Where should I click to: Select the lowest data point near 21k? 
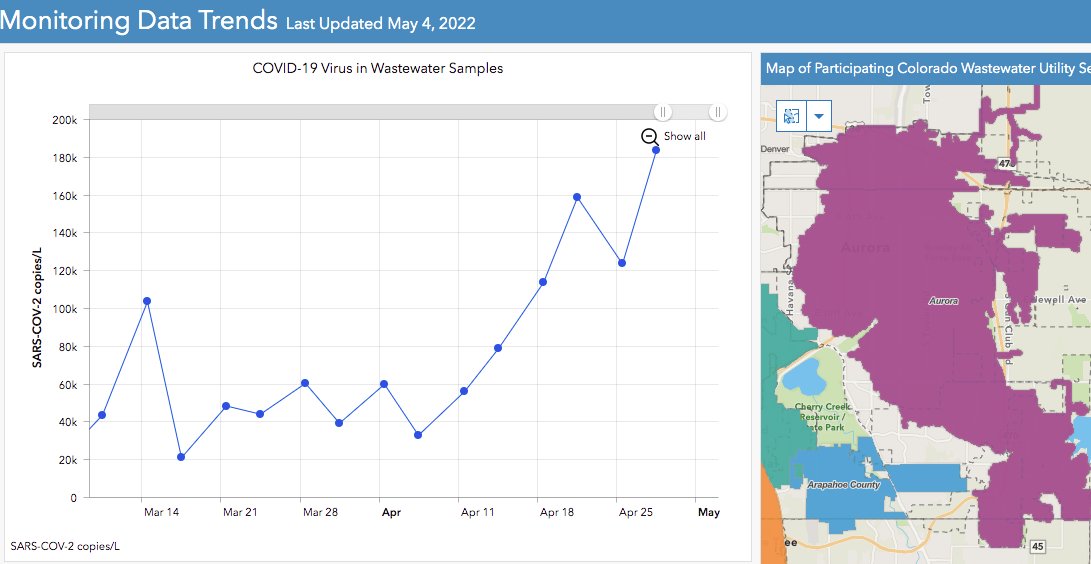[181, 457]
